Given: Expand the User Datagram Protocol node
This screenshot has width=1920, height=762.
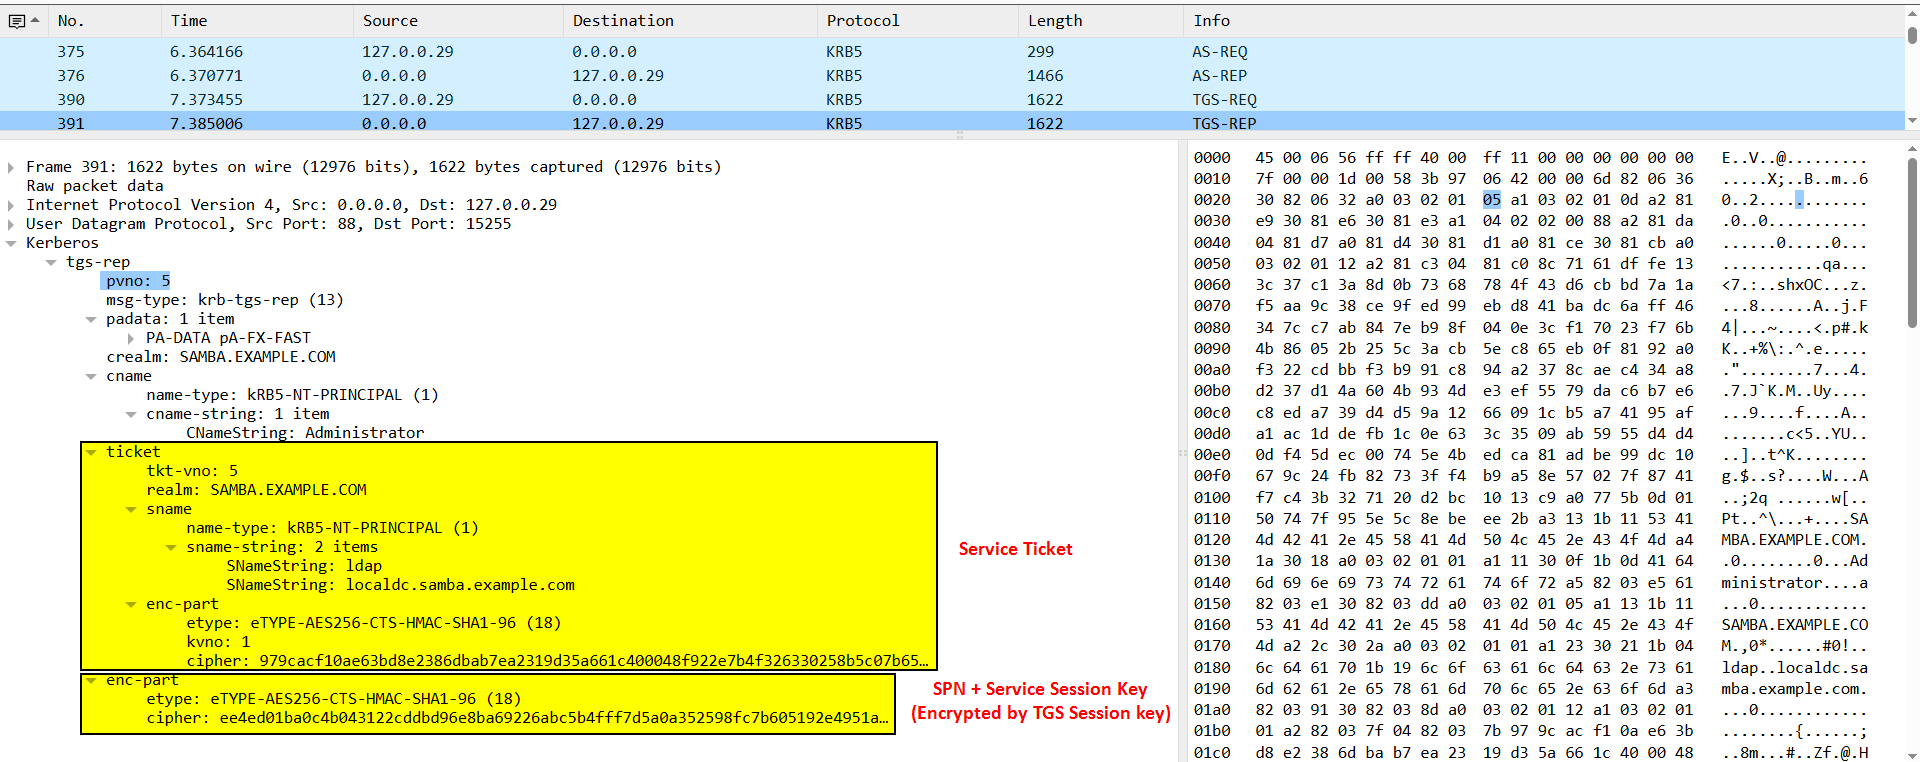Looking at the screenshot, I should click(x=11, y=224).
